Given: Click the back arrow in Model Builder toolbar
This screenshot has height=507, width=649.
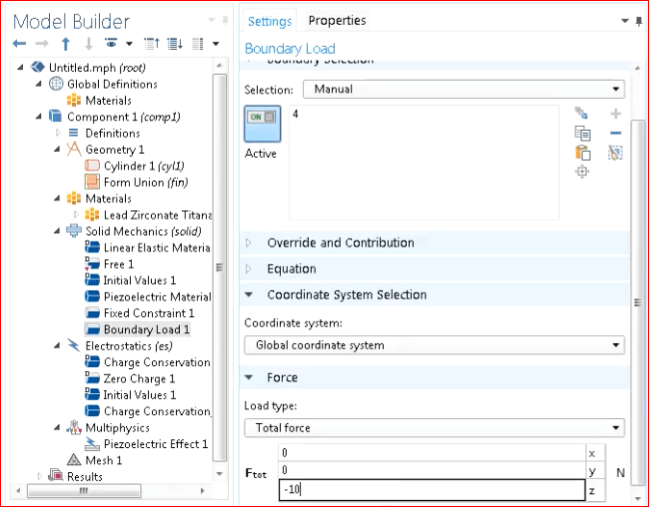Looking at the screenshot, I should [19, 43].
